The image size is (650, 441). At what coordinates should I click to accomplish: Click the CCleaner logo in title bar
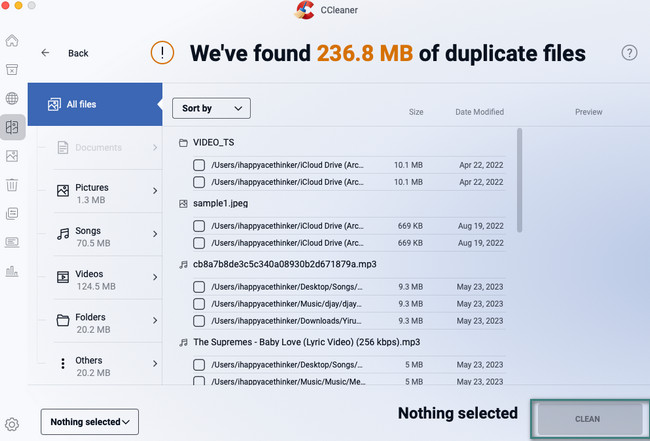click(x=305, y=10)
